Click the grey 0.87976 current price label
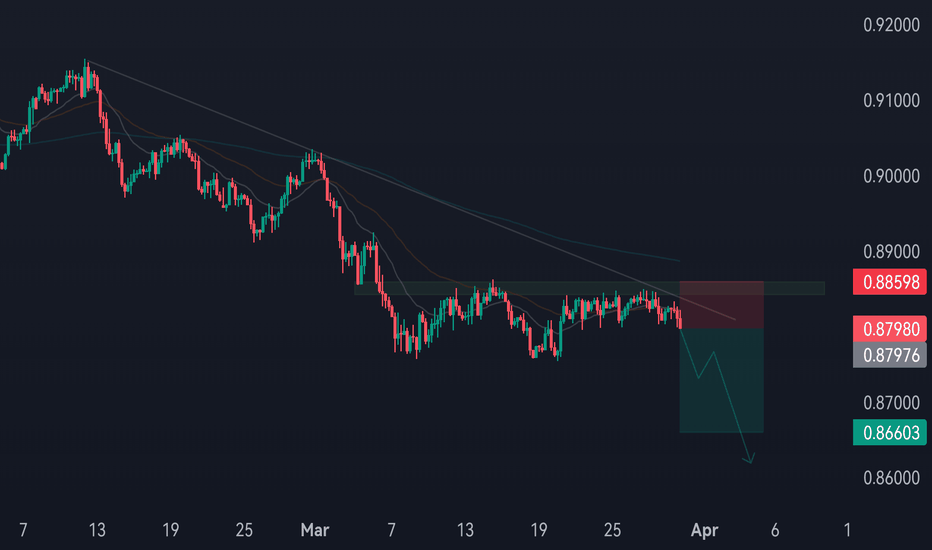The height and width of the screenshot is (550, 932). pos(889,355)
